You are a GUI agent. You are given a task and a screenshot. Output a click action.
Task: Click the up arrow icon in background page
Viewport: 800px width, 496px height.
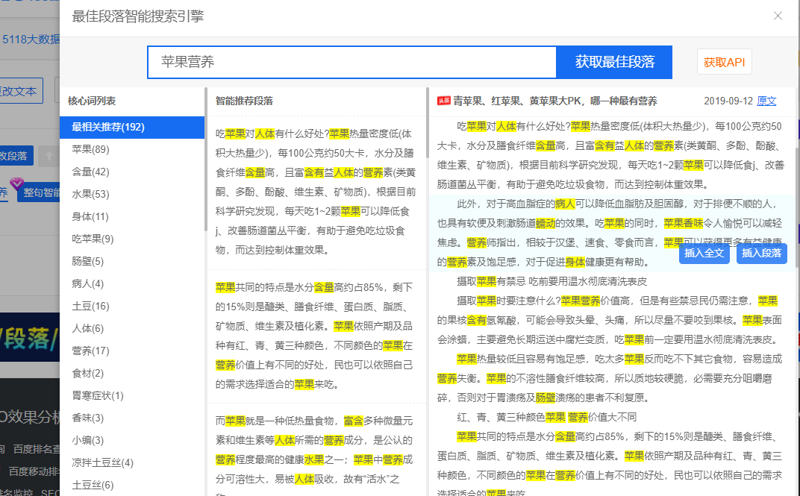pyautogui.click(x=49, y=156)
